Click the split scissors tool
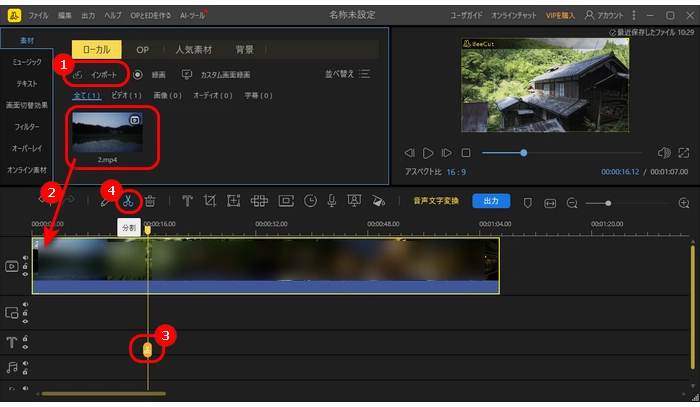 128,201
